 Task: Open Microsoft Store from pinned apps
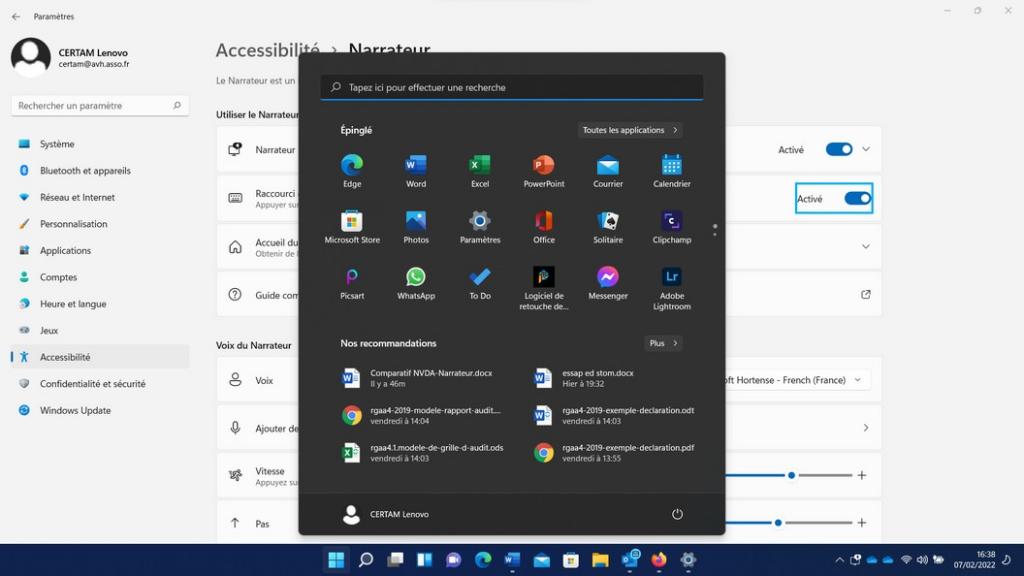[x=352, y=227]
